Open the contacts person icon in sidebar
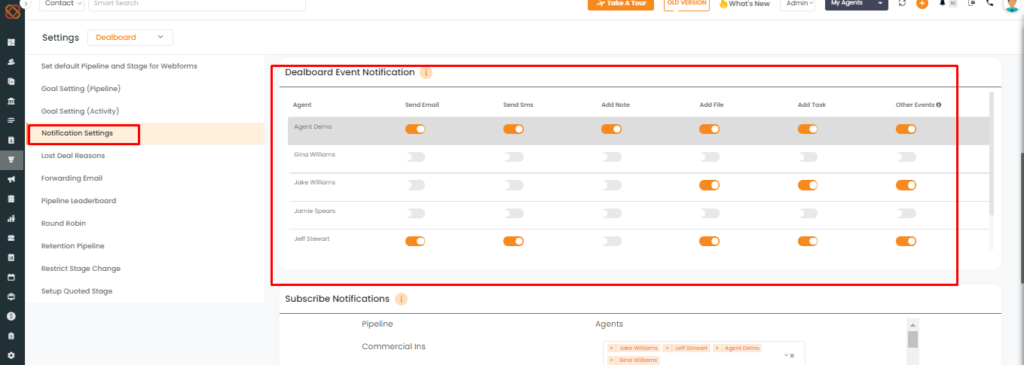 coord(11,62)
